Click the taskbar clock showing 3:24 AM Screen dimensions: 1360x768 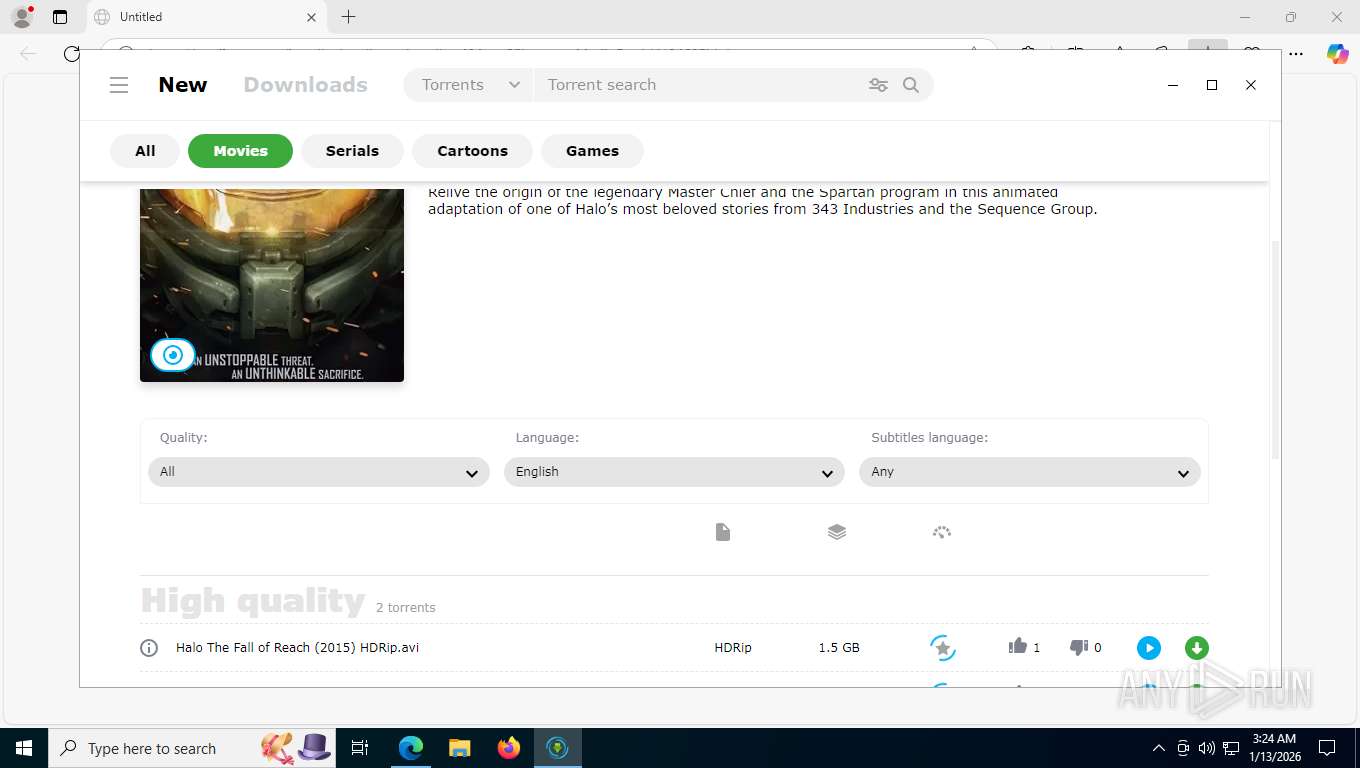pos(1274,748)
